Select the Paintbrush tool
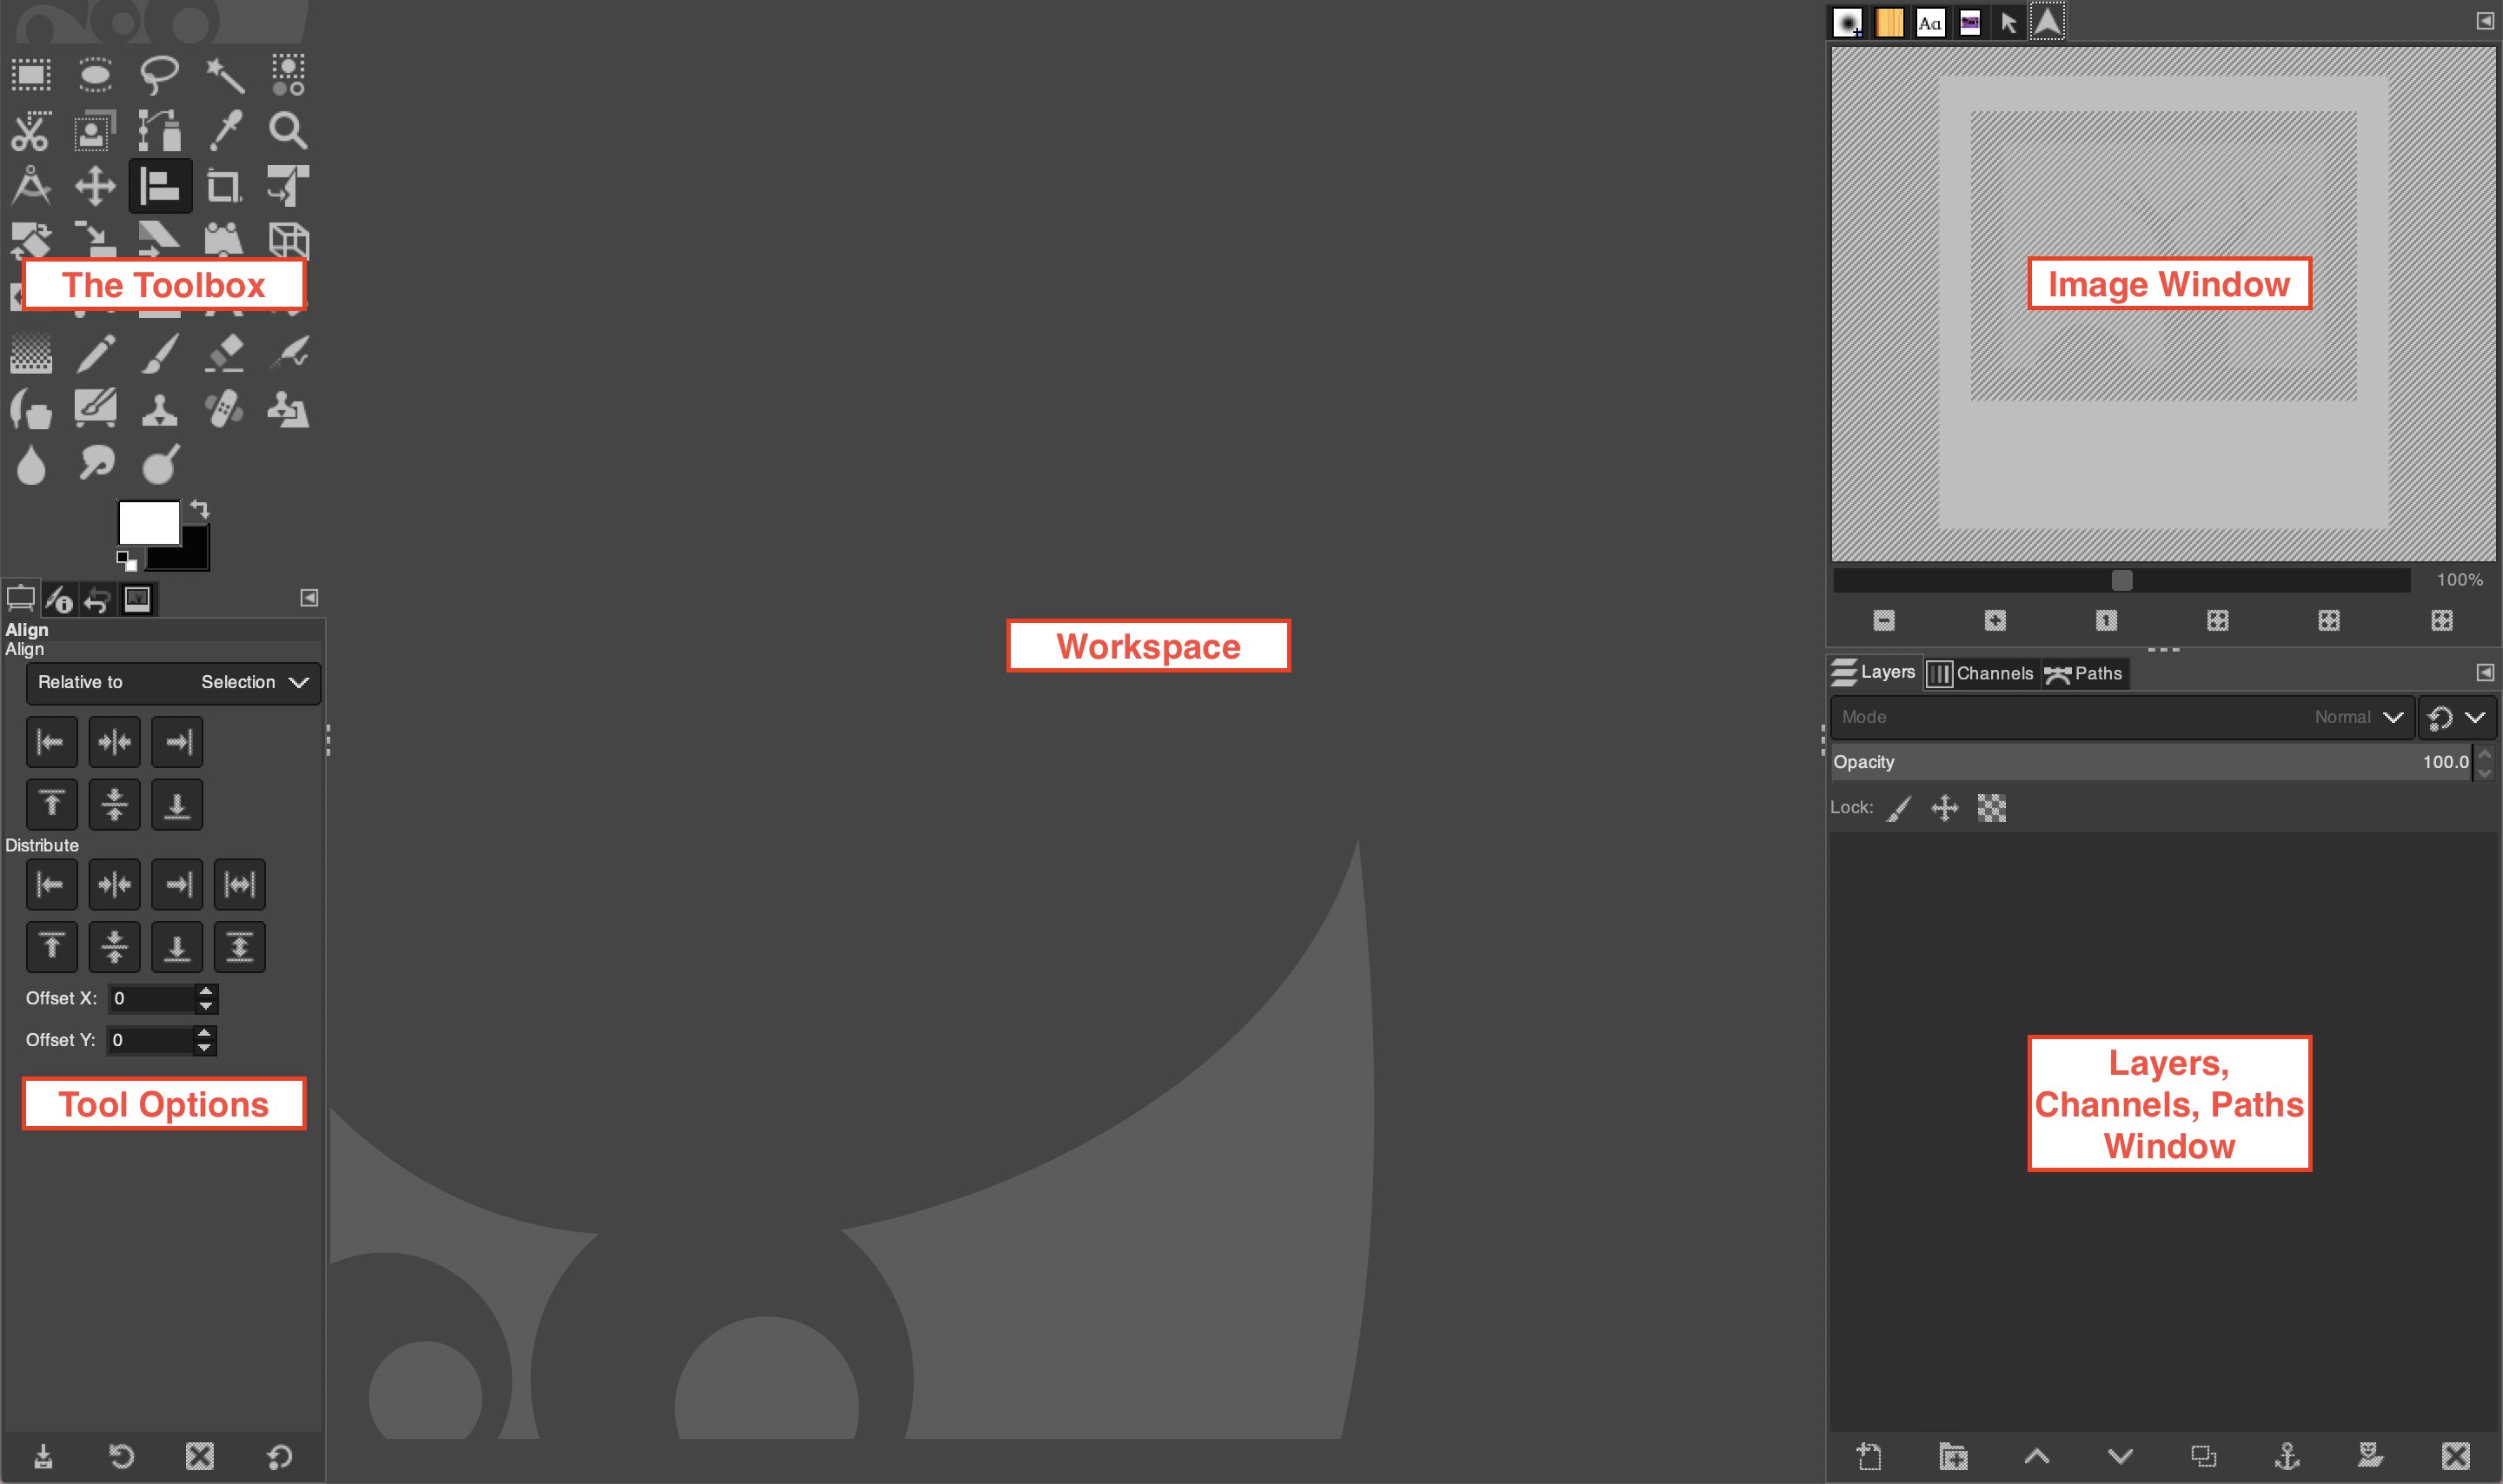 [159, 353]
